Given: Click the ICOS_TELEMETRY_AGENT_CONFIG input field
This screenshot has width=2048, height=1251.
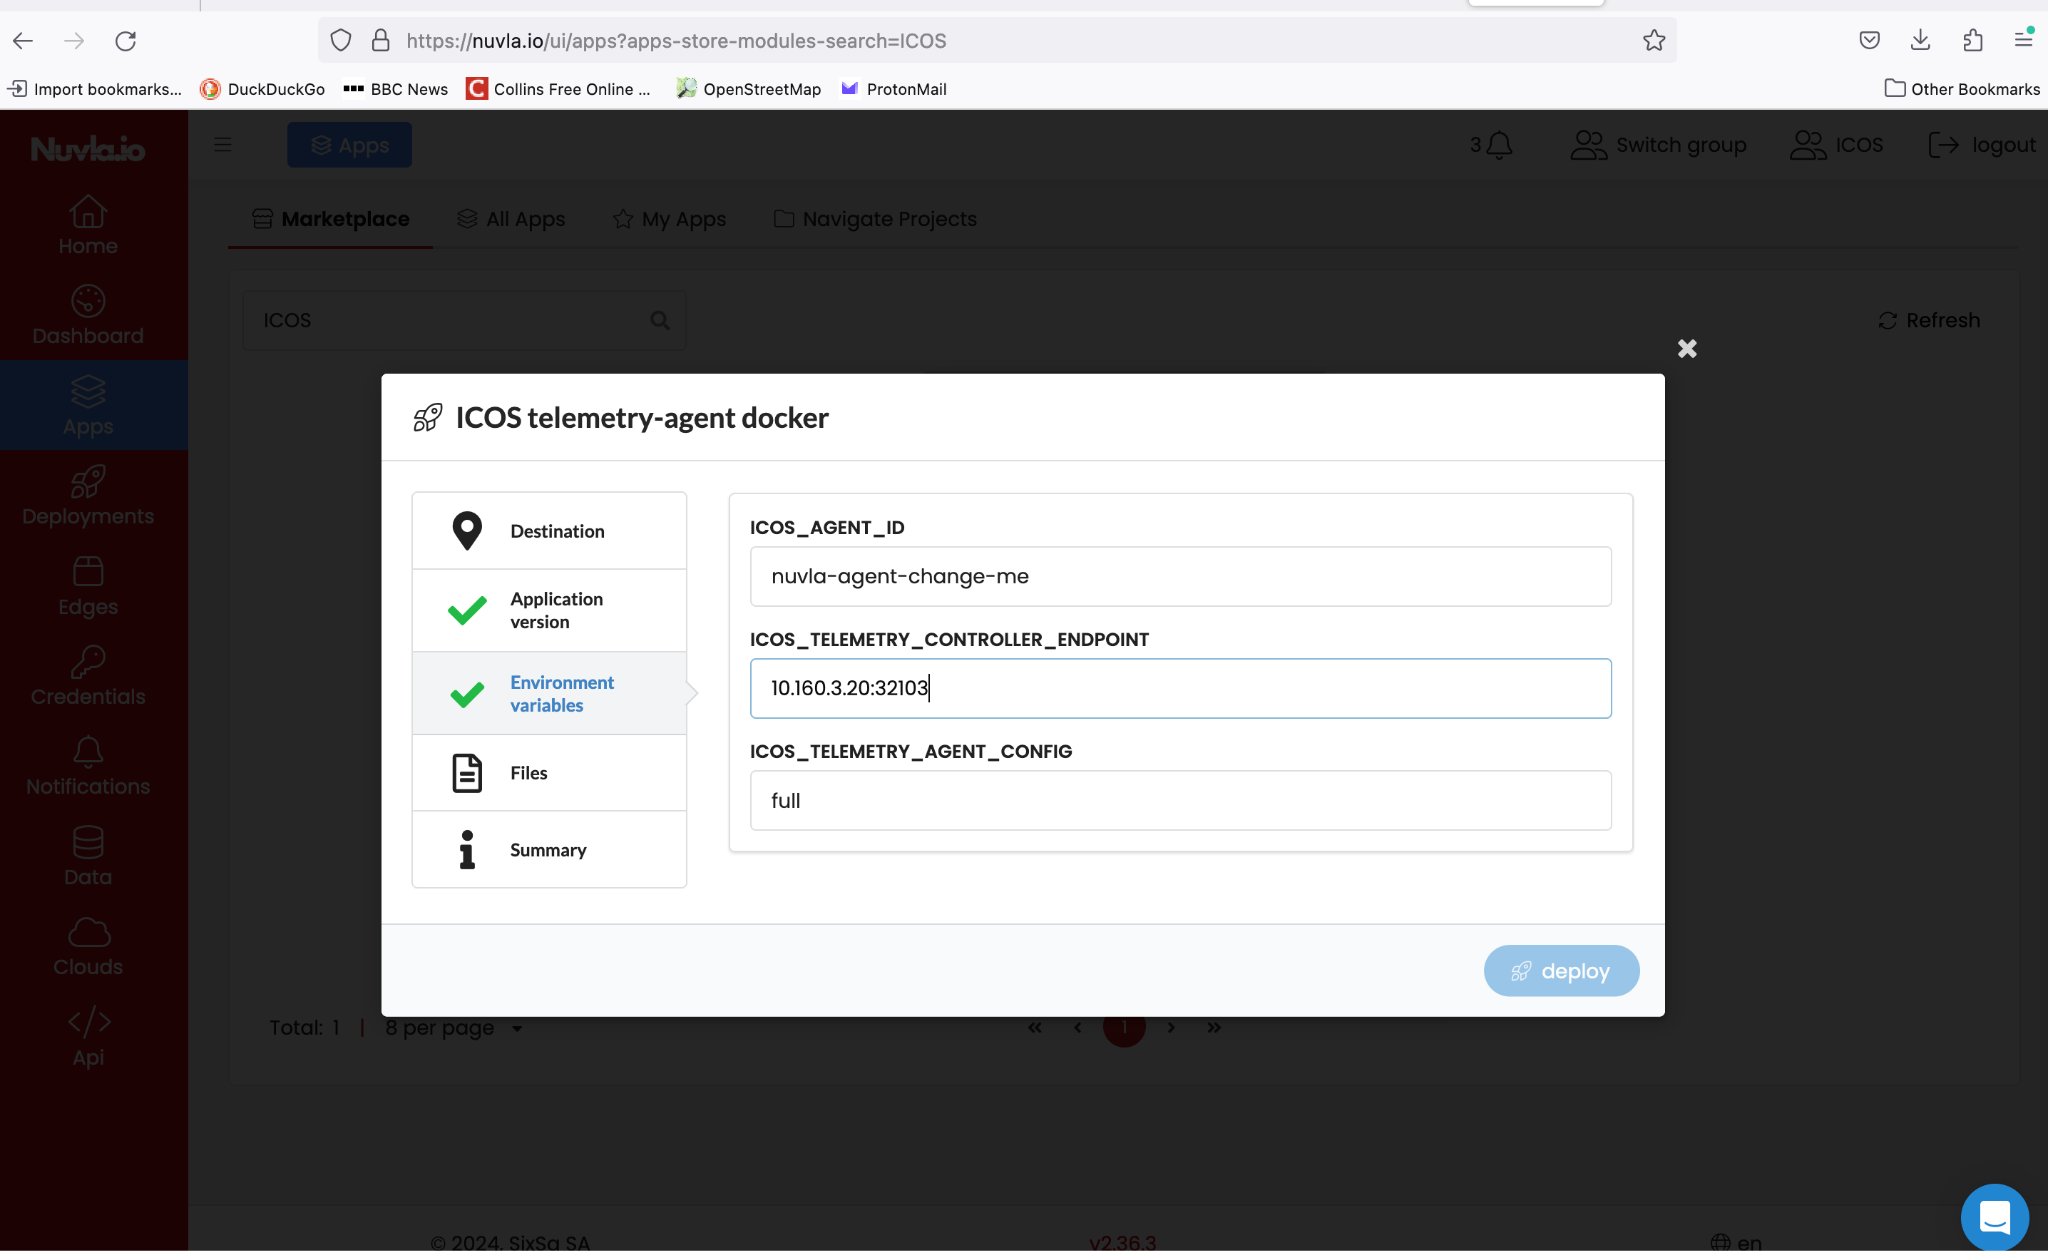Looking at the screenshot, I should (1180, 800).
